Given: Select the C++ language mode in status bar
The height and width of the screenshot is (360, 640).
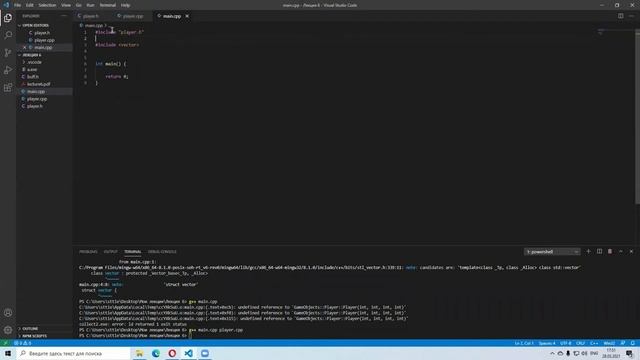Looking at the screenshot, I should 594,343.
